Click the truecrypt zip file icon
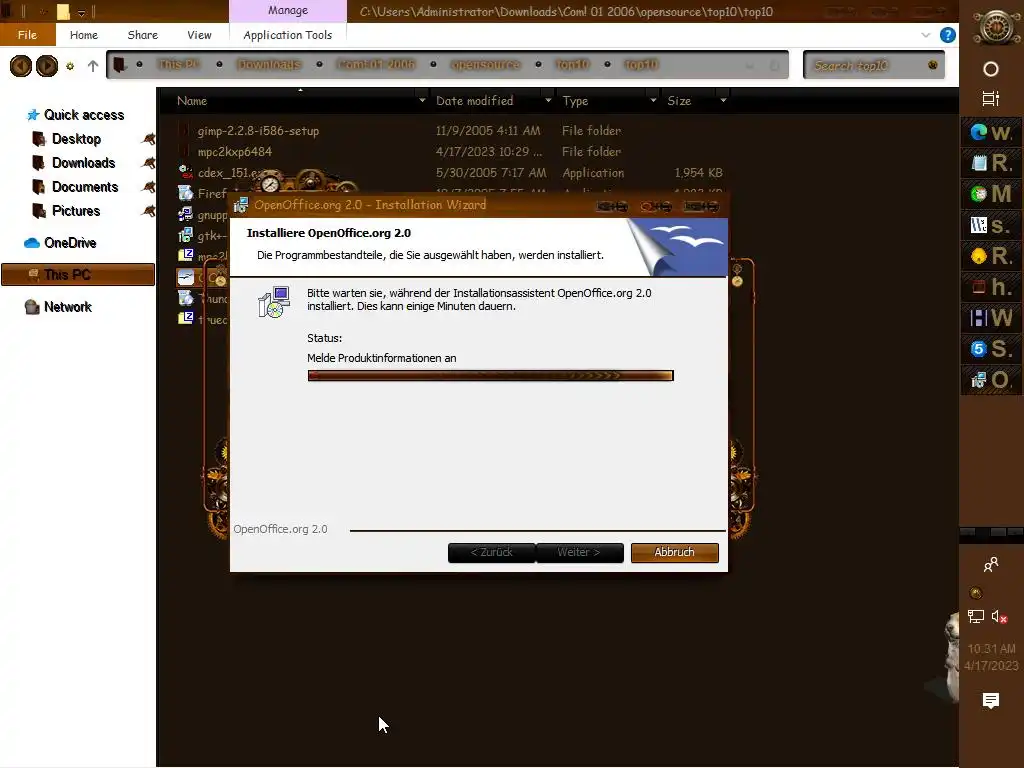 185,319
